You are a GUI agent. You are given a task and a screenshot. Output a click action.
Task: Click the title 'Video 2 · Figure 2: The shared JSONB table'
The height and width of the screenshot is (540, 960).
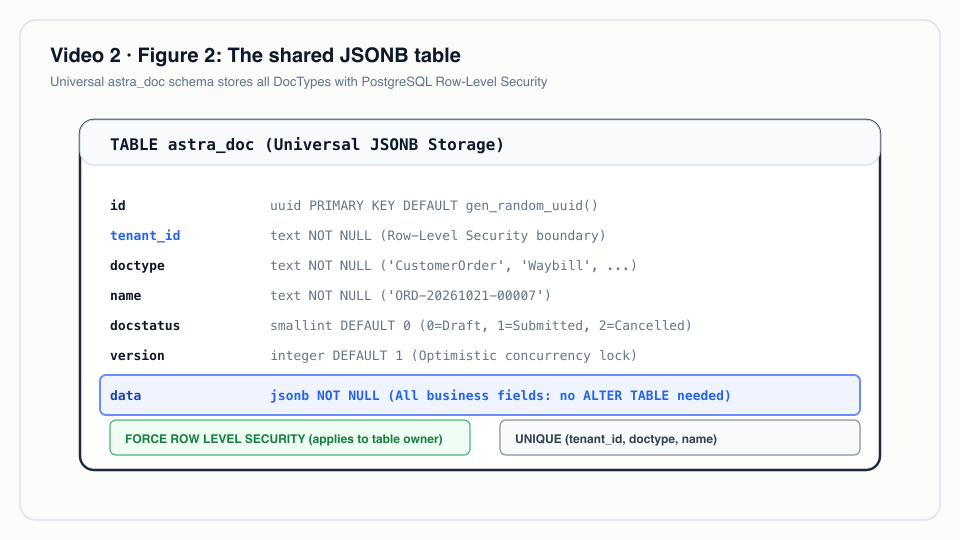pos(255,55)
